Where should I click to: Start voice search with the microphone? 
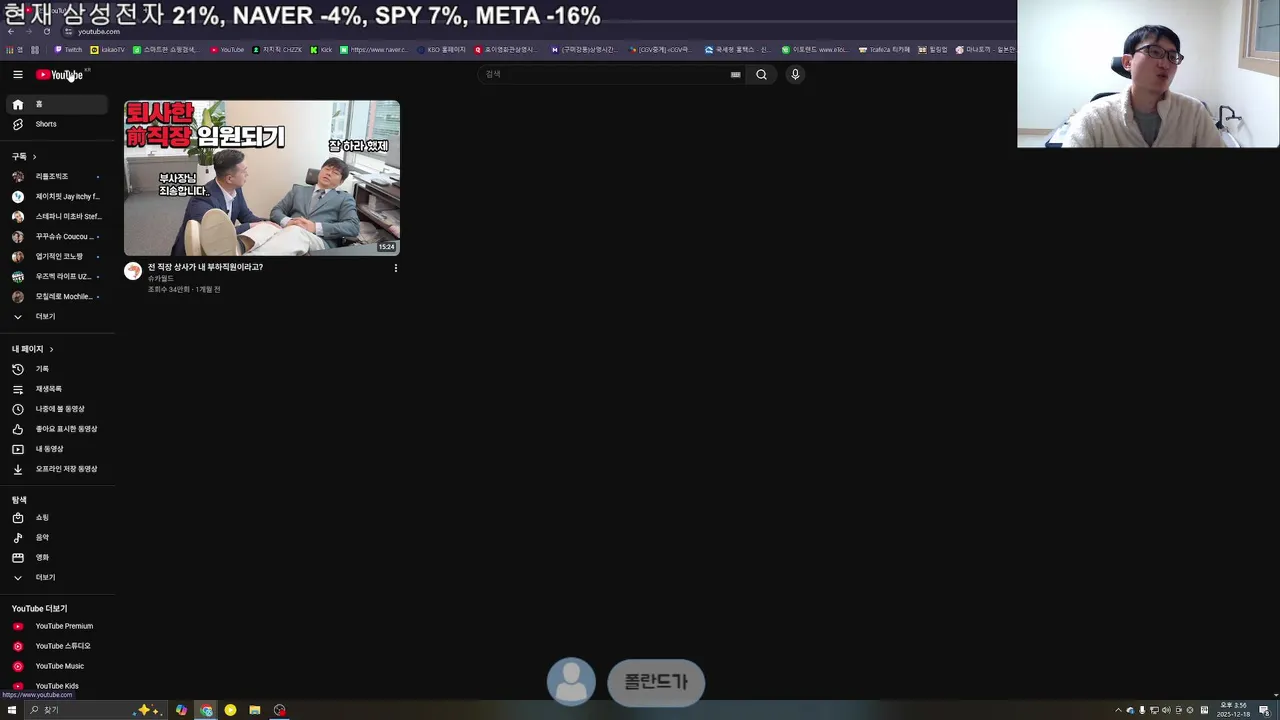click(x=795, y=74)
